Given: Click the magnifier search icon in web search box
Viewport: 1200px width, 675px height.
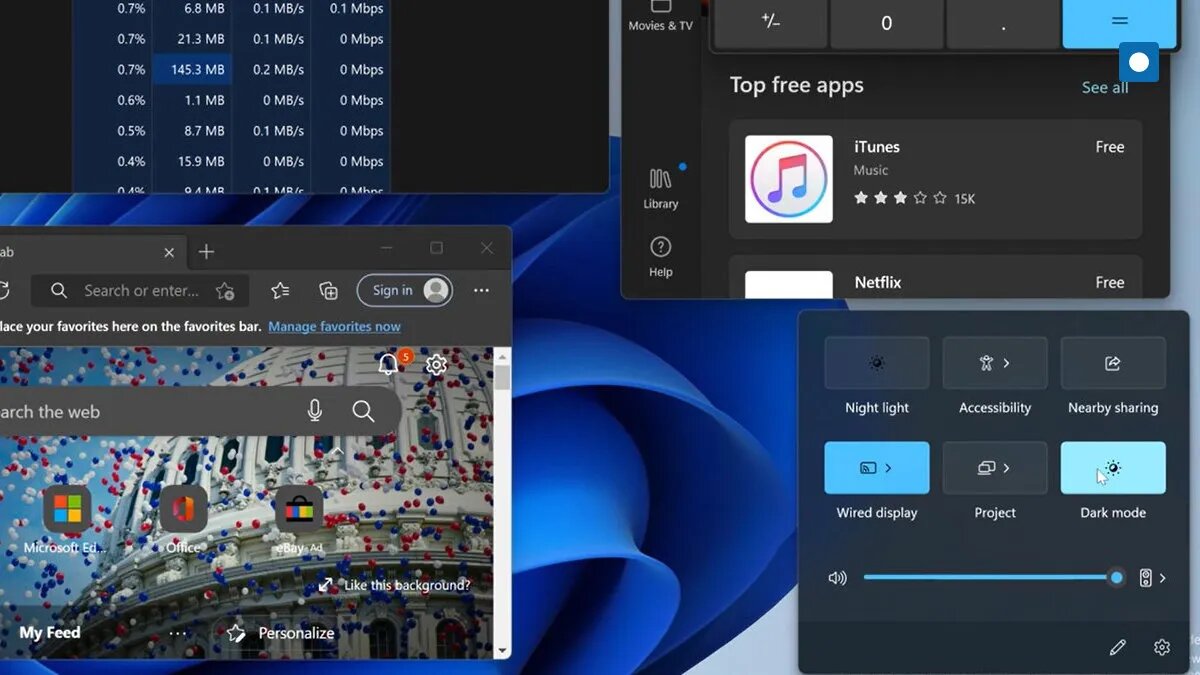Looking at the screenshot, I should coord(363,411).
